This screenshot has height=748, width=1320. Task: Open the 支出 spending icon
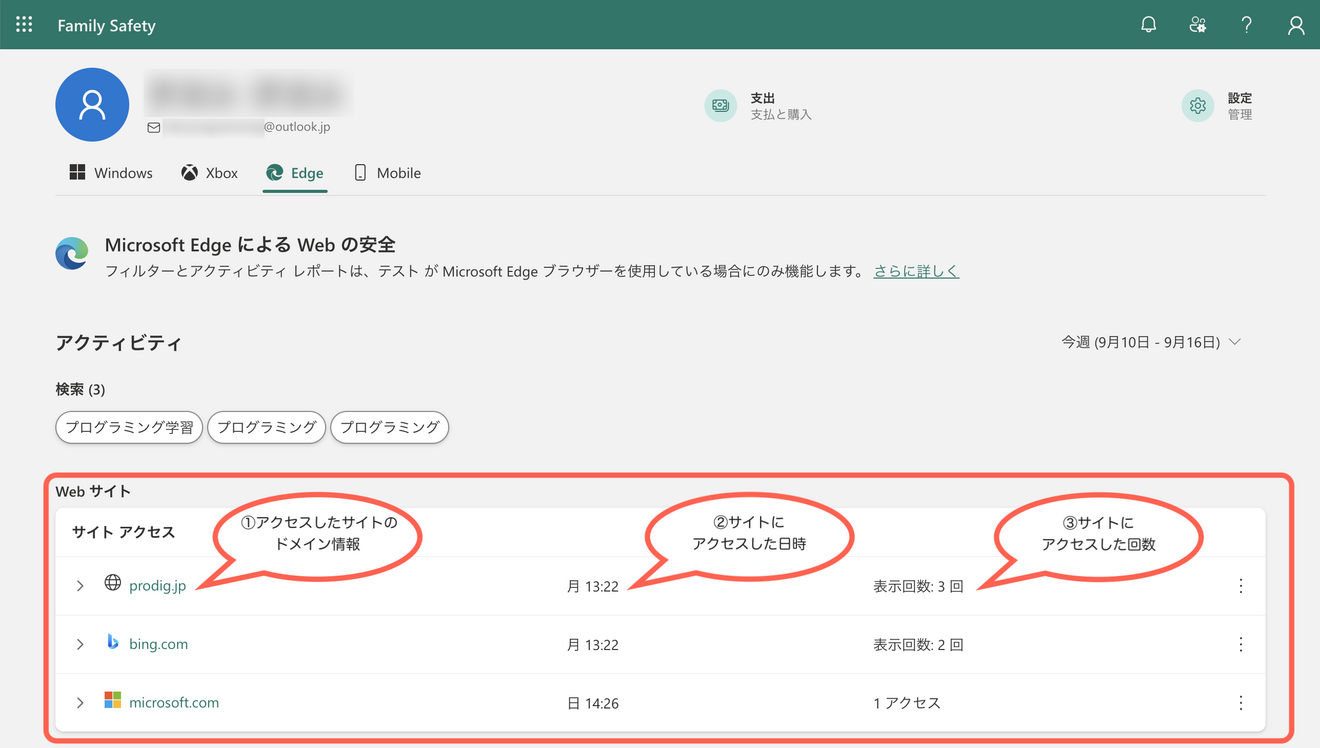[720, 105]
